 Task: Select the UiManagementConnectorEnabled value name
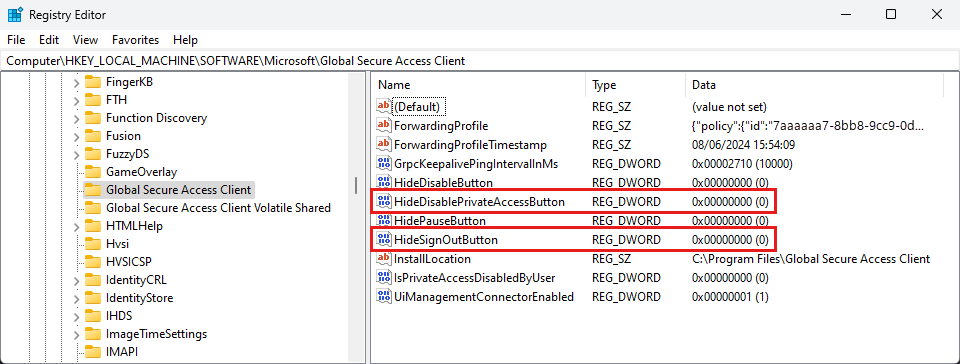[x=484, y=297]
